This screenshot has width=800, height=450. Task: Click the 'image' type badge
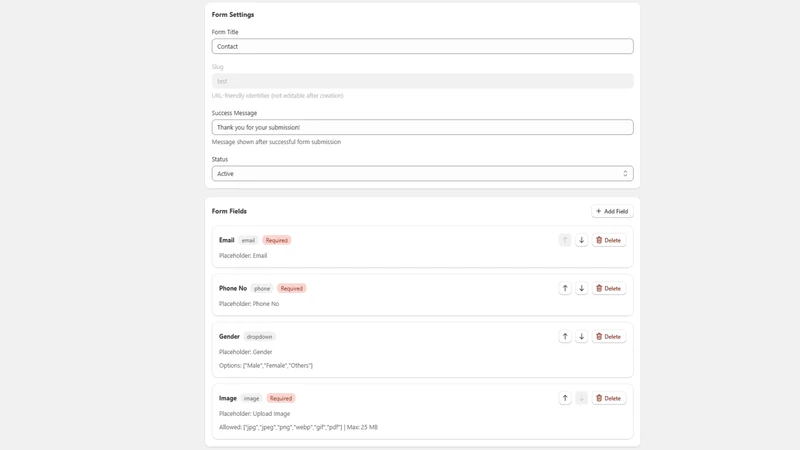[251, 398]
